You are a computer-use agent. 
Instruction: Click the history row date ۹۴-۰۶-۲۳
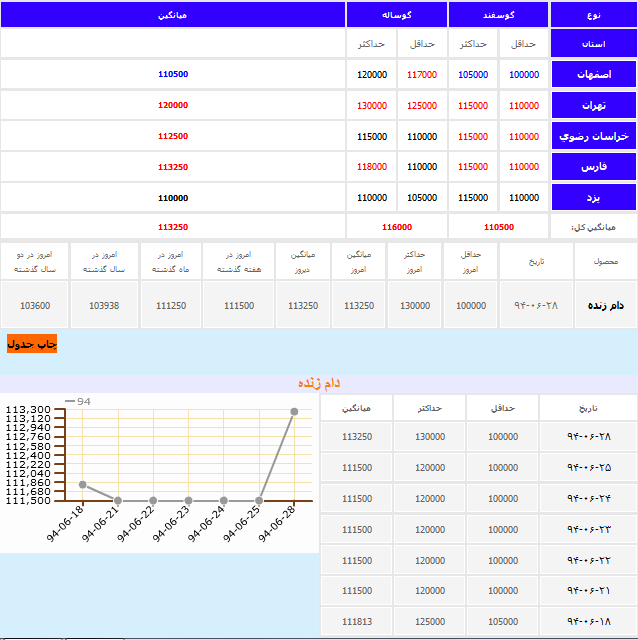click(588, 529)
